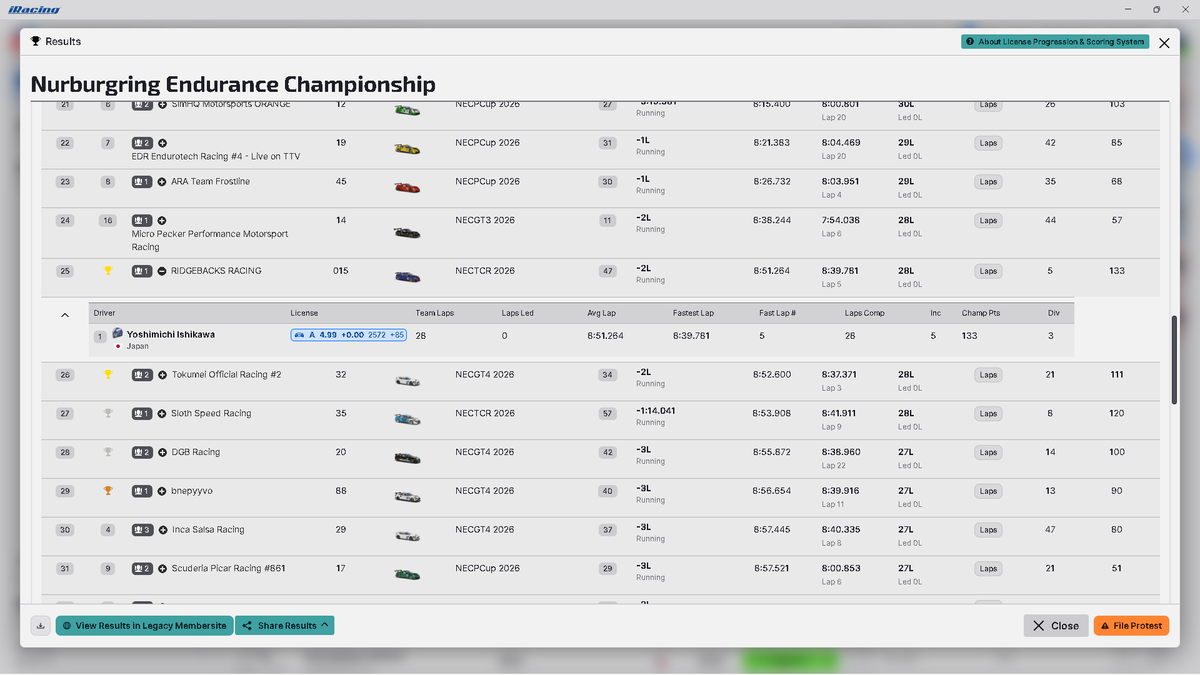Click dark car image for DGB Racing
The image size is (1200, 675).
(407, 458)
